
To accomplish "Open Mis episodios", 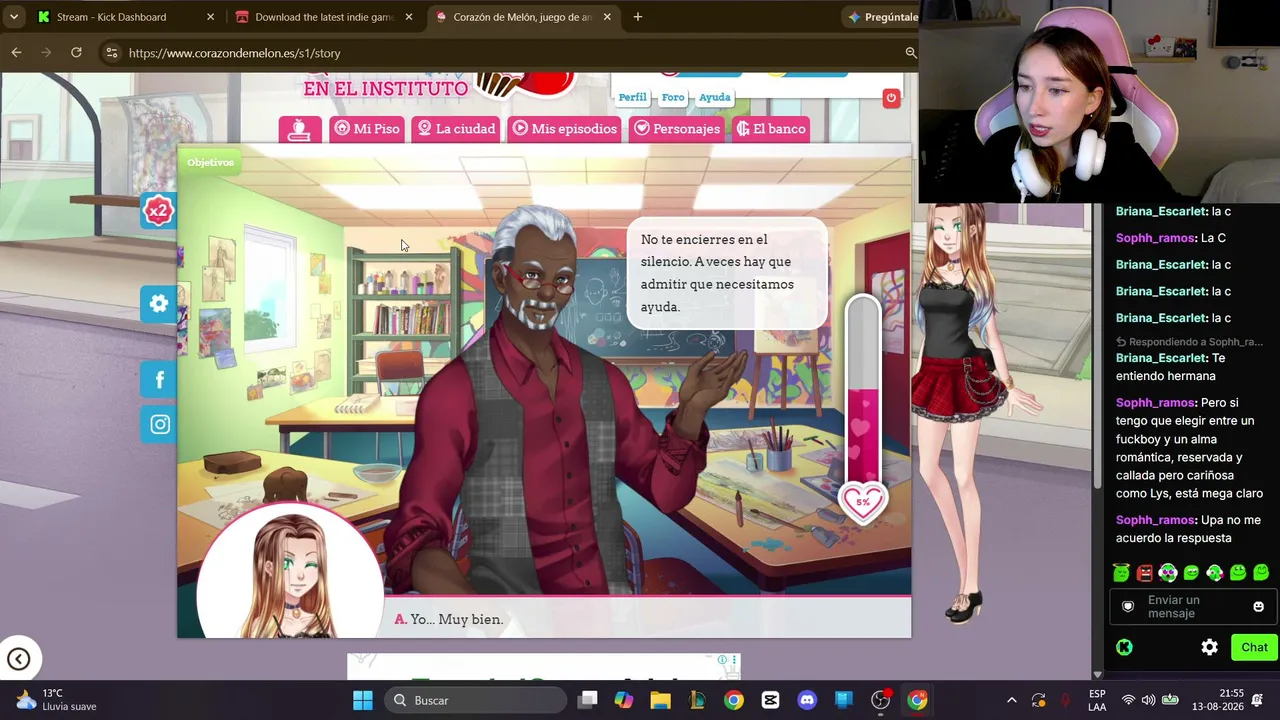I will pyautogui.click(x=564, y=129).
